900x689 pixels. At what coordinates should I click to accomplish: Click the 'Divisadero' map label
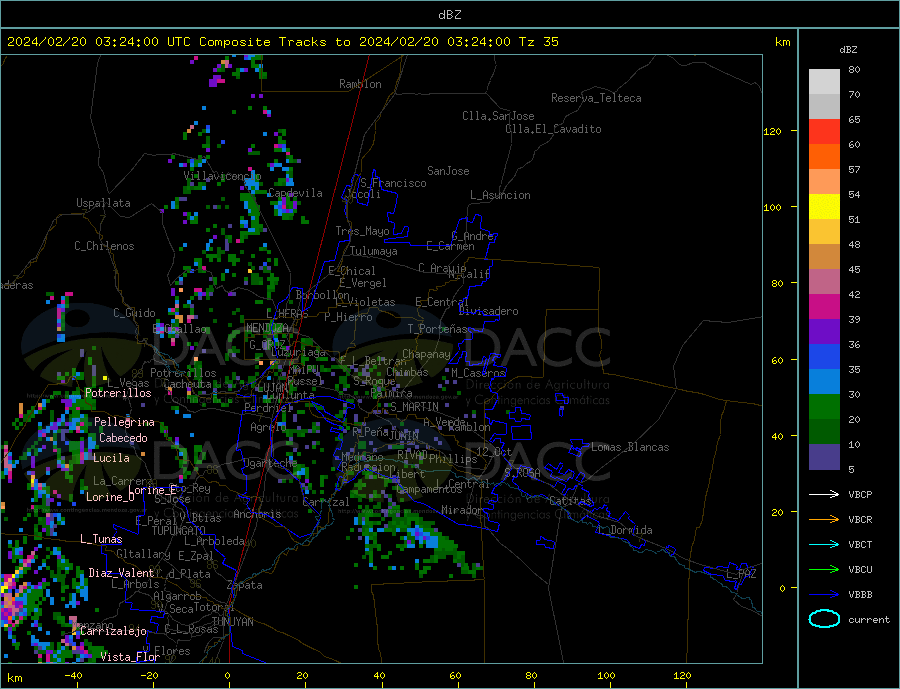[x=488, y=311]
